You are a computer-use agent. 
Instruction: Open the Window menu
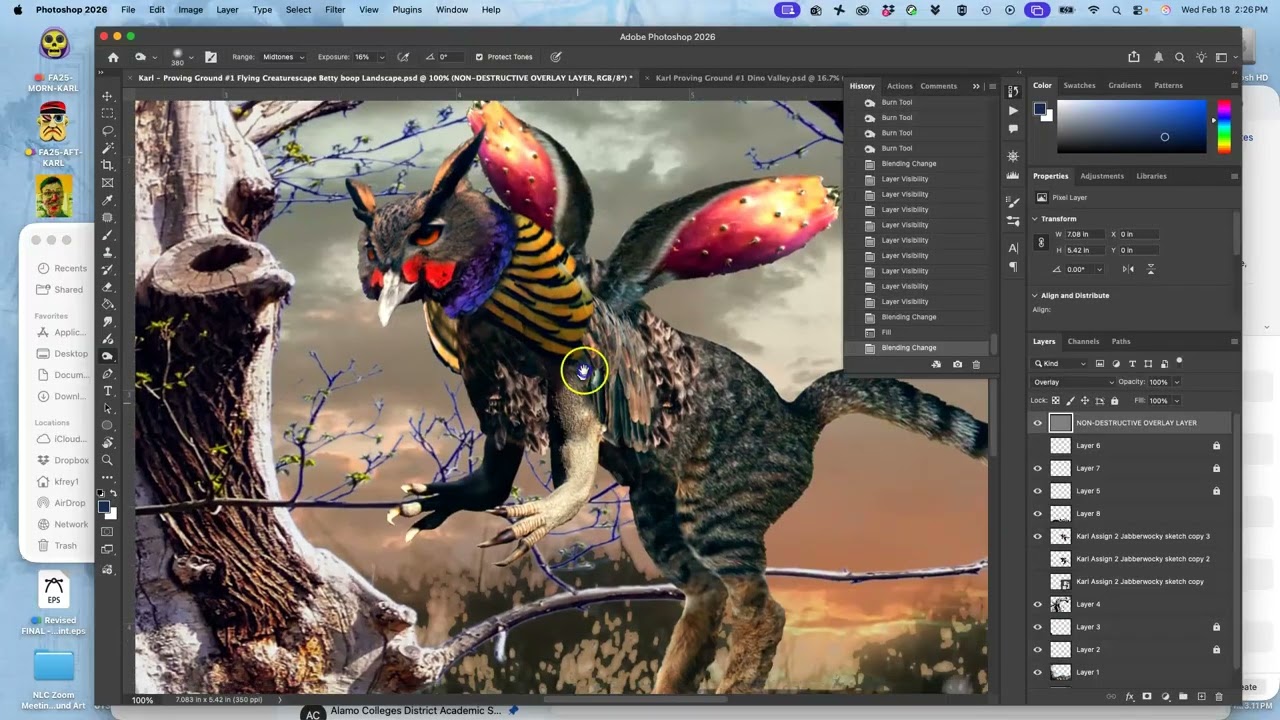coord(452,10)
